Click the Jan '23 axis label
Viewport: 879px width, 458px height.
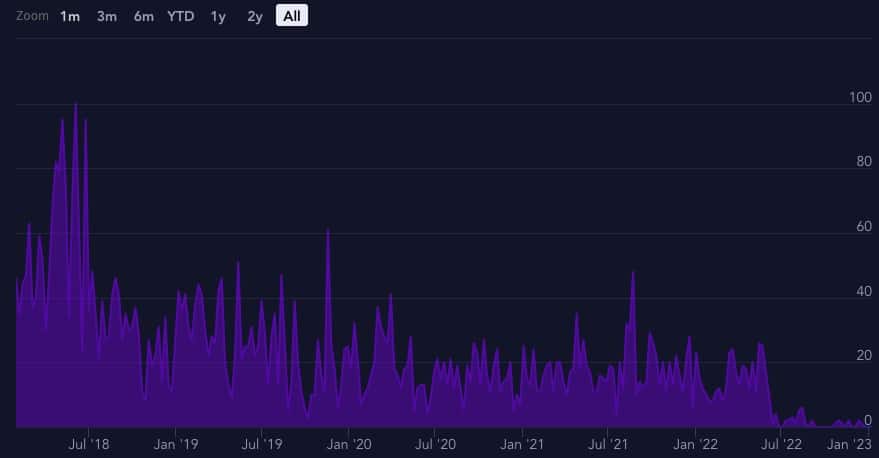[849, 445]
